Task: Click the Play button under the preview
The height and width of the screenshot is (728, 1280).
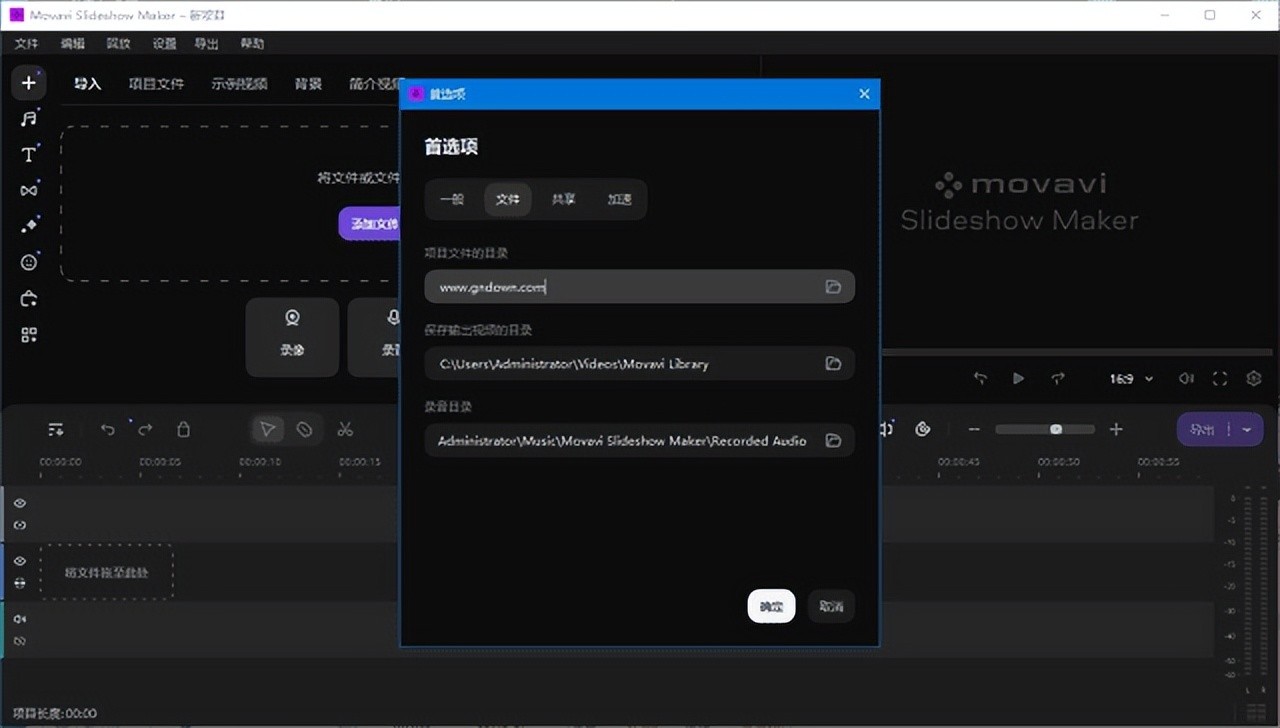Action: tap(1018, 379)
